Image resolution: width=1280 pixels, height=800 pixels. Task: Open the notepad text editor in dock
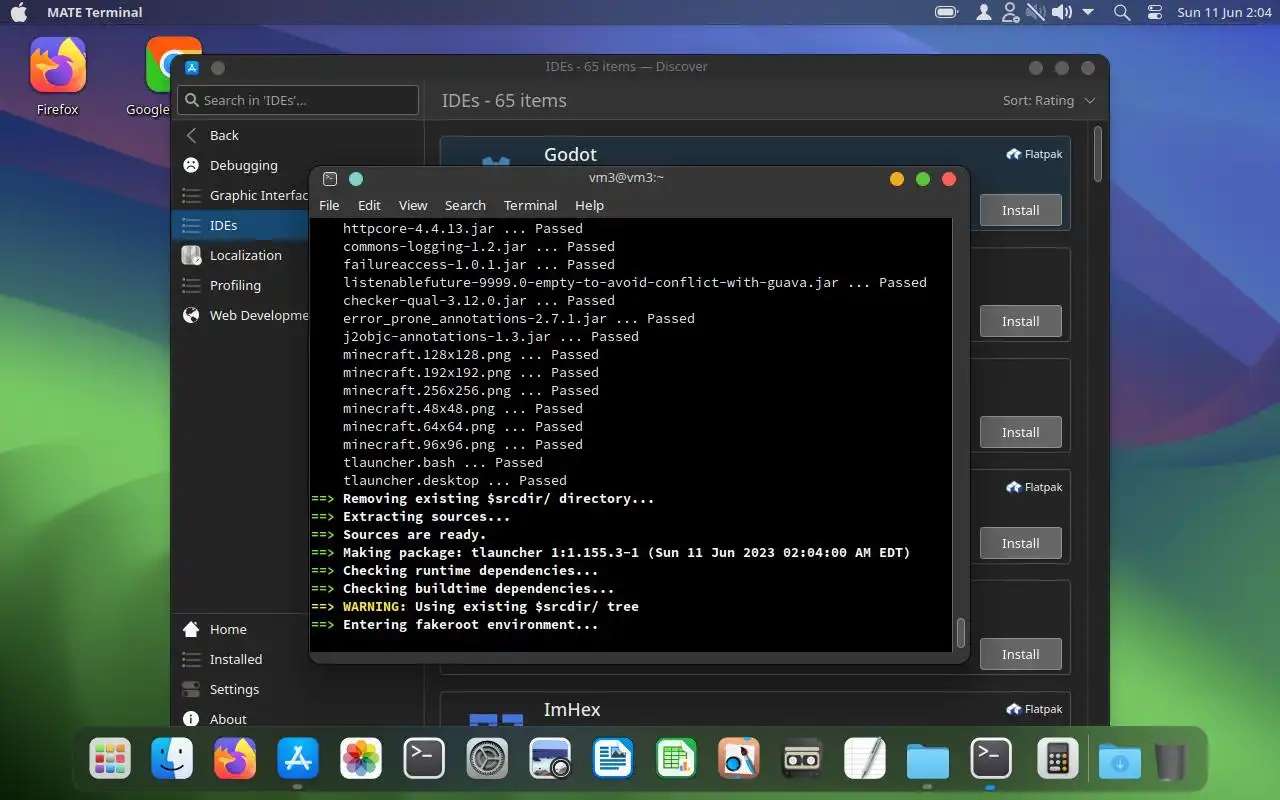(x=865, y=759)
